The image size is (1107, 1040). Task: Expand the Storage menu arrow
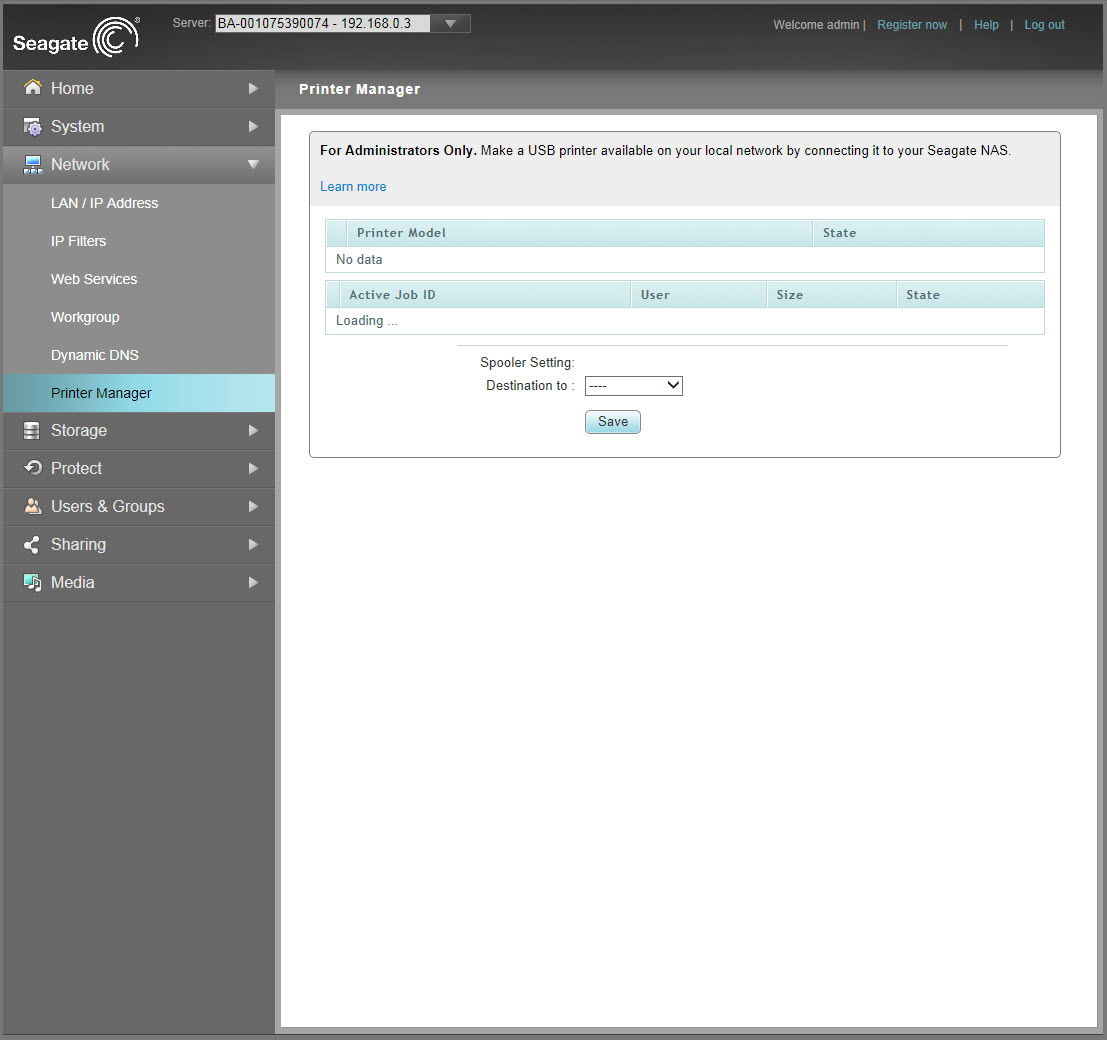pyautogui.click(x=253, y=431)
